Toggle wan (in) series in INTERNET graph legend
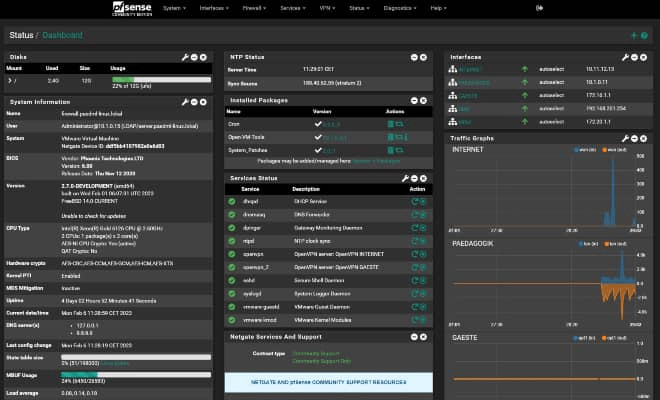The width and height of the screenshot is (660, 400). 585,150
